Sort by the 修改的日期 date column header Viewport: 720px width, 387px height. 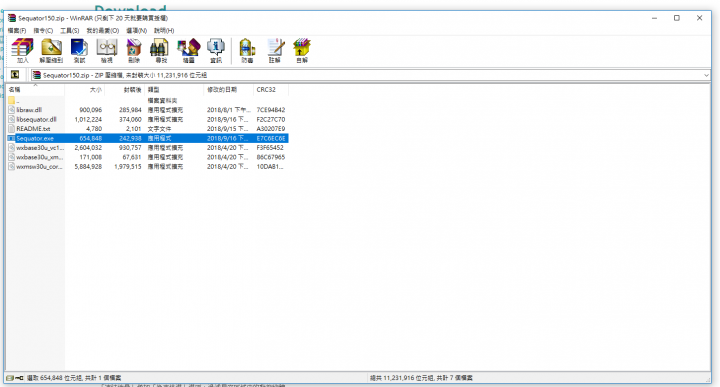[229, 90]
